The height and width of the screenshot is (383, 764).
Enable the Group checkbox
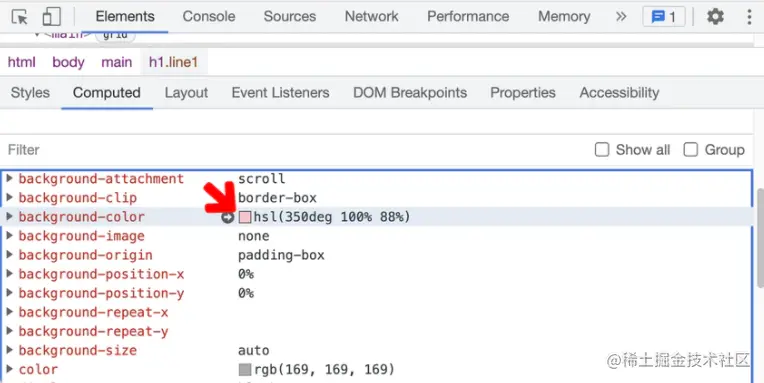690,150
